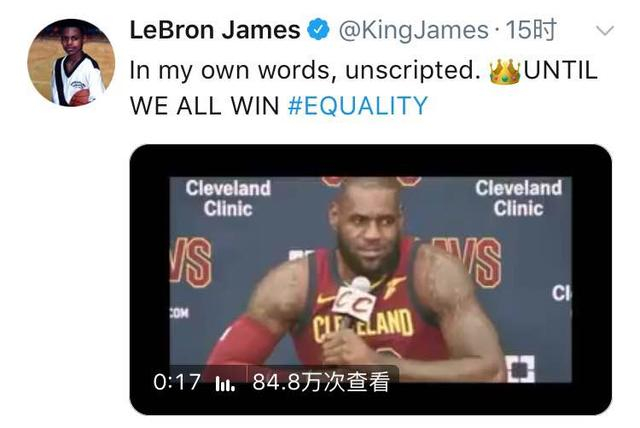Open the circular profile avatar photo
Image resolution: width=640 pixels, height=428 pixels.
click(x=71, y=62)
